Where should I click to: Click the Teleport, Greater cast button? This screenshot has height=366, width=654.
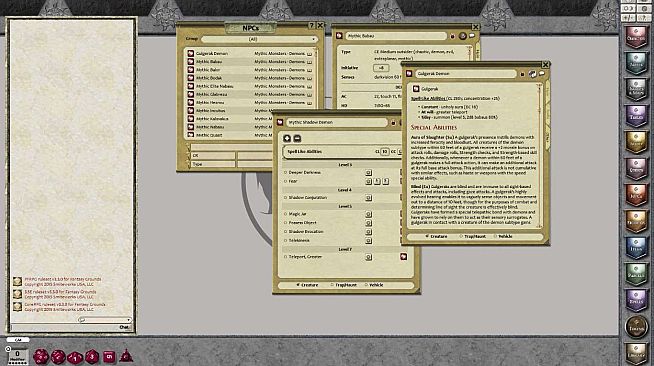coord(368,257)
